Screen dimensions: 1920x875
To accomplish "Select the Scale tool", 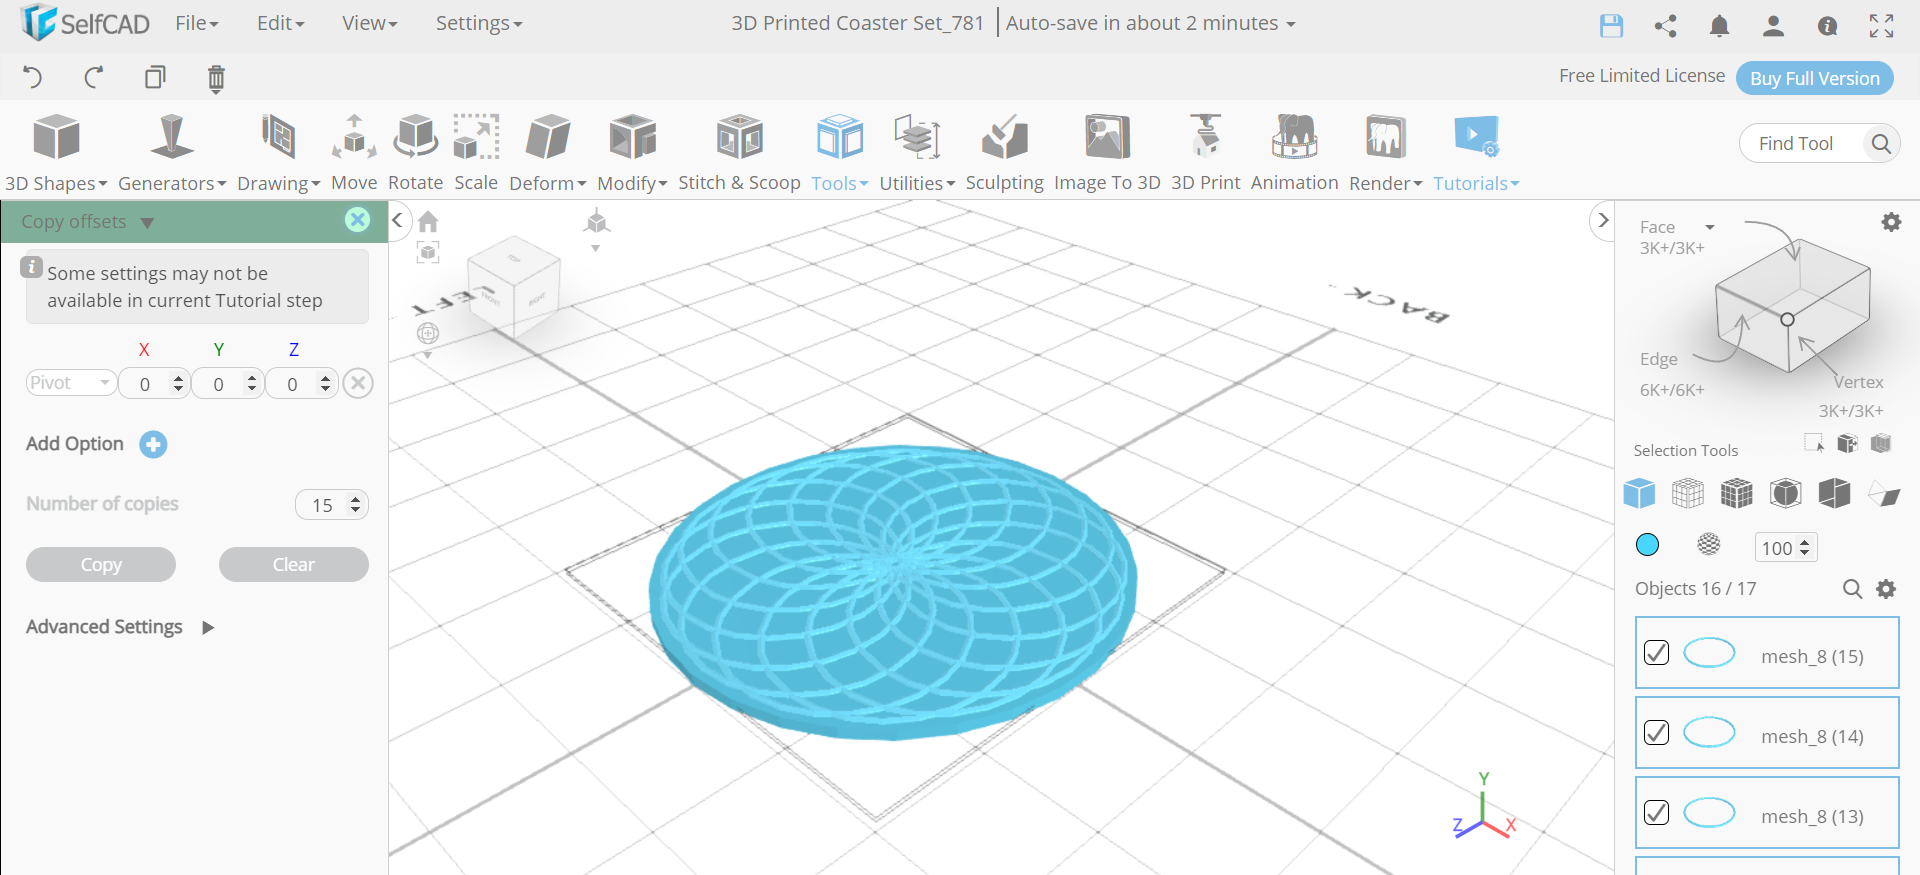I will click(x=476, y=153).
